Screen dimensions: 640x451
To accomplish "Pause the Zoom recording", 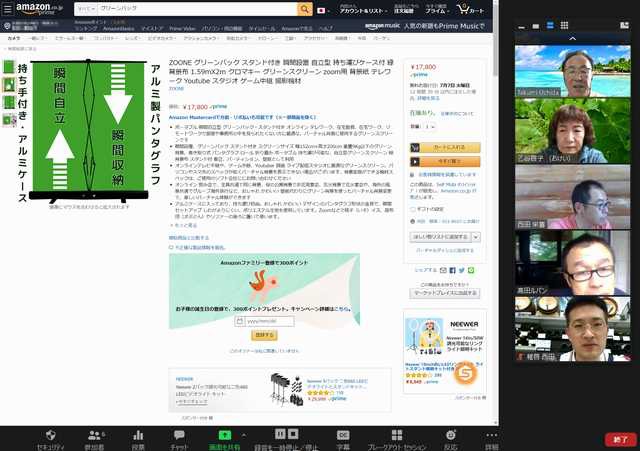I will pos(280,433).
